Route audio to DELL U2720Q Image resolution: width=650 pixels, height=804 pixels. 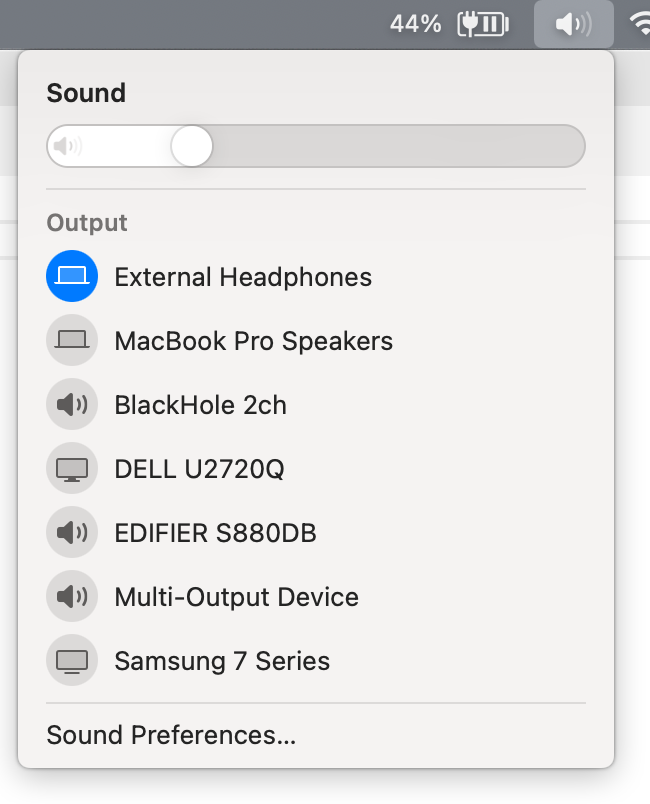click(x=200, y=469)
